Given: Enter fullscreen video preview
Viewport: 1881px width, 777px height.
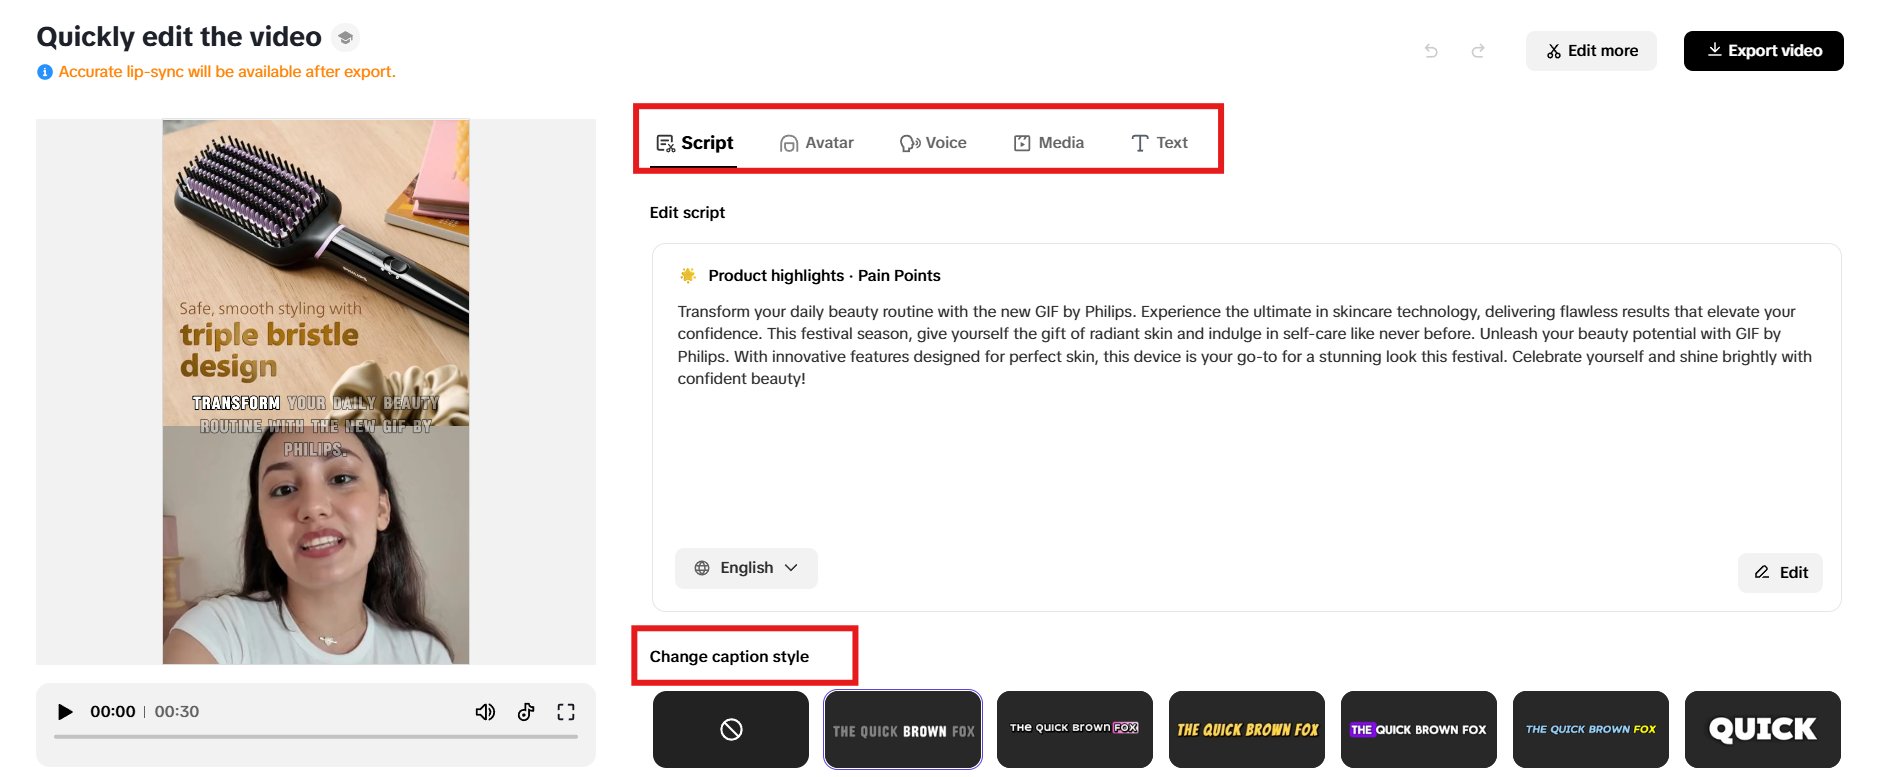Looking at the screenshot, I should click(x=566, y=712).
